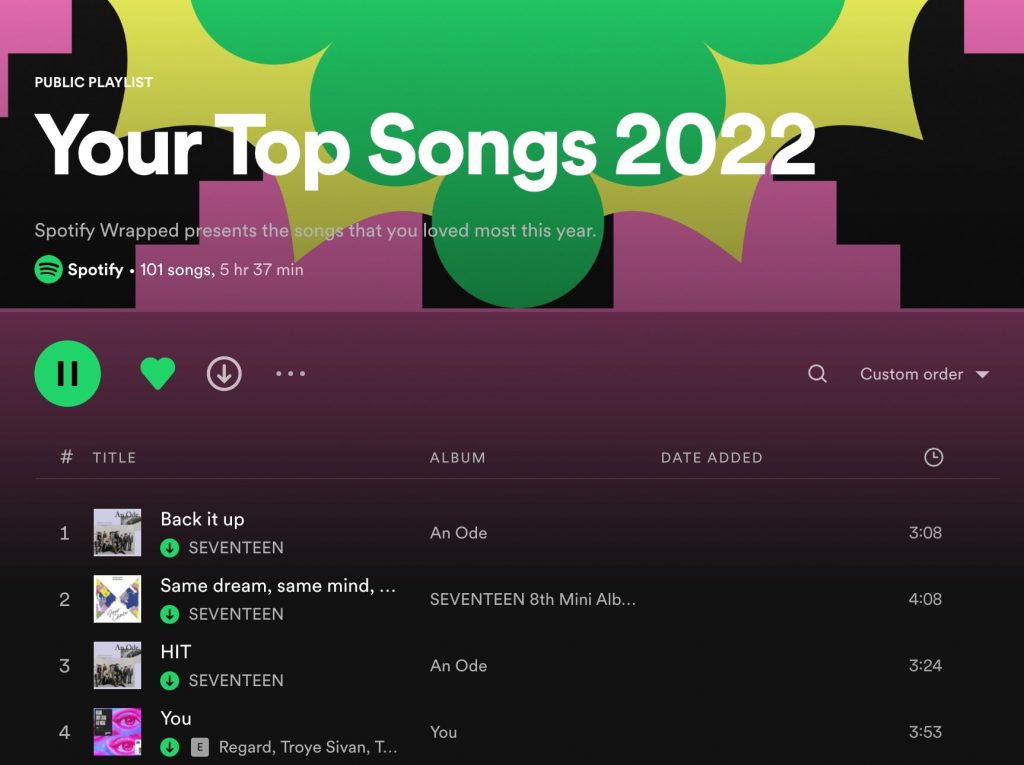Open the SEVENTEEN artist link under HIT

(x=236, y=680)
